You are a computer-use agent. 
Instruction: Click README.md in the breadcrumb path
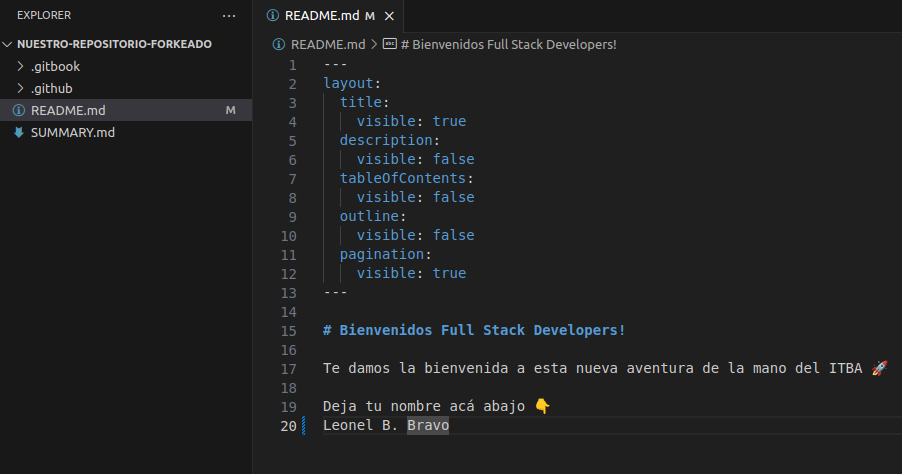tap(327, 44)
